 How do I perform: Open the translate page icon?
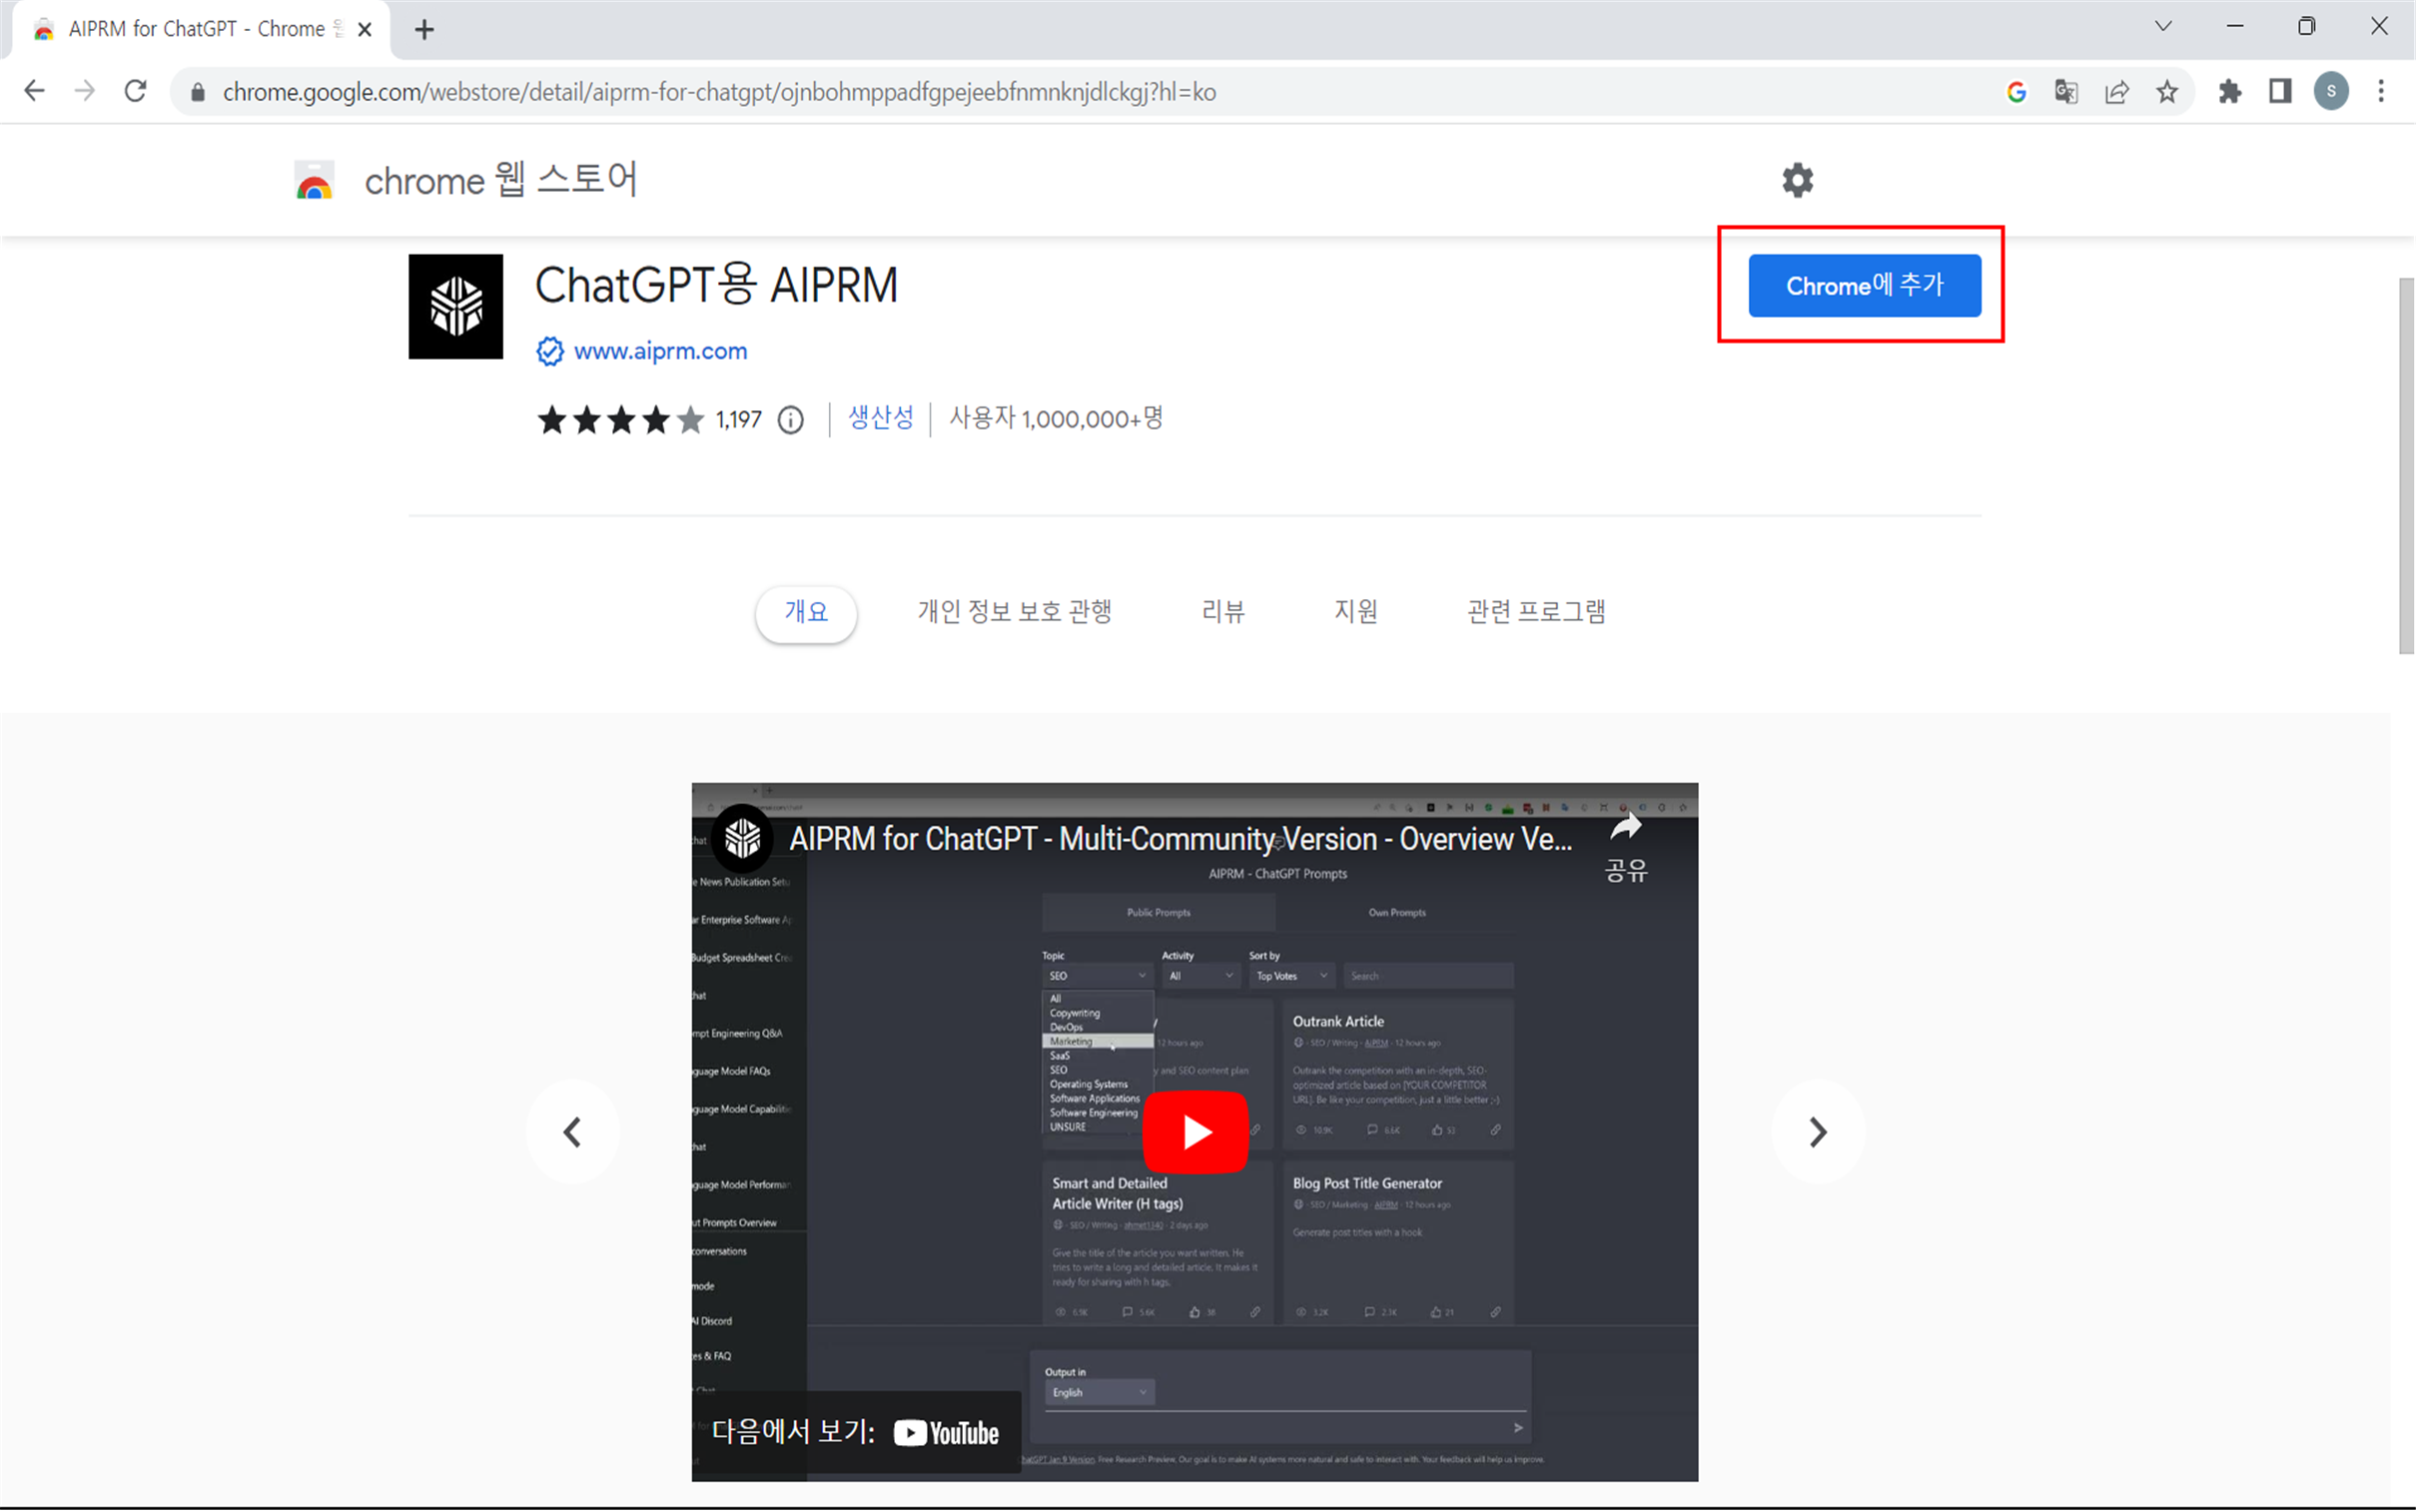2066,92
